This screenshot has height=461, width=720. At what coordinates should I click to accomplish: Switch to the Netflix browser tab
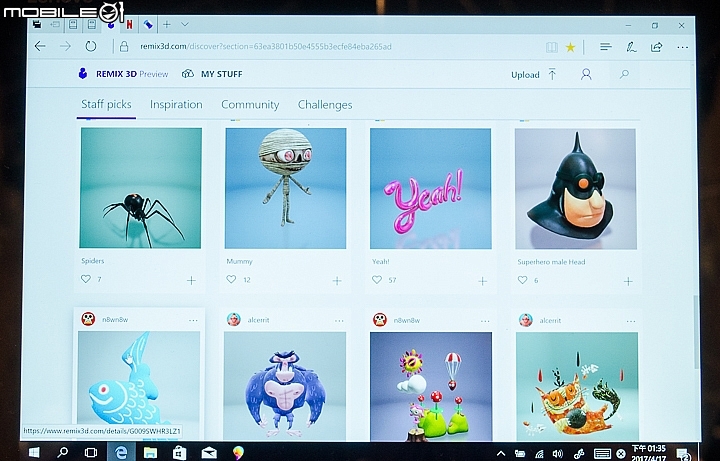tap(129, 25)
